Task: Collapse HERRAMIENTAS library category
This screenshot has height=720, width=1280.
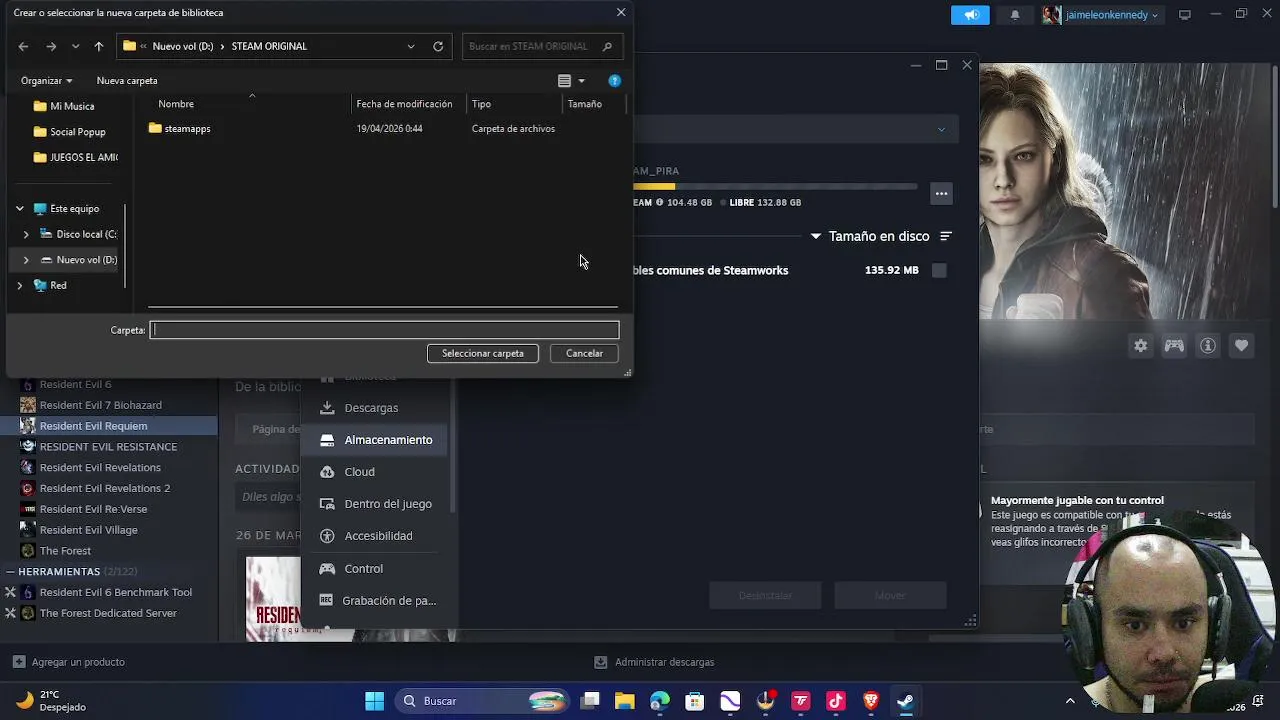Action: pos(10,572)
